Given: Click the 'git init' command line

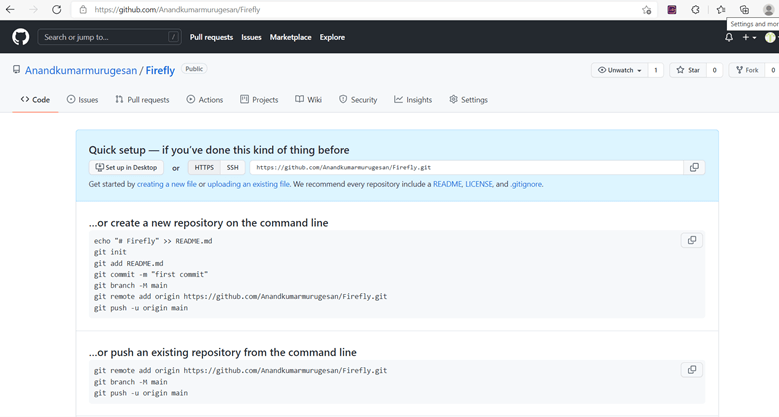Looking at the screenshot, I should point(110,252).
